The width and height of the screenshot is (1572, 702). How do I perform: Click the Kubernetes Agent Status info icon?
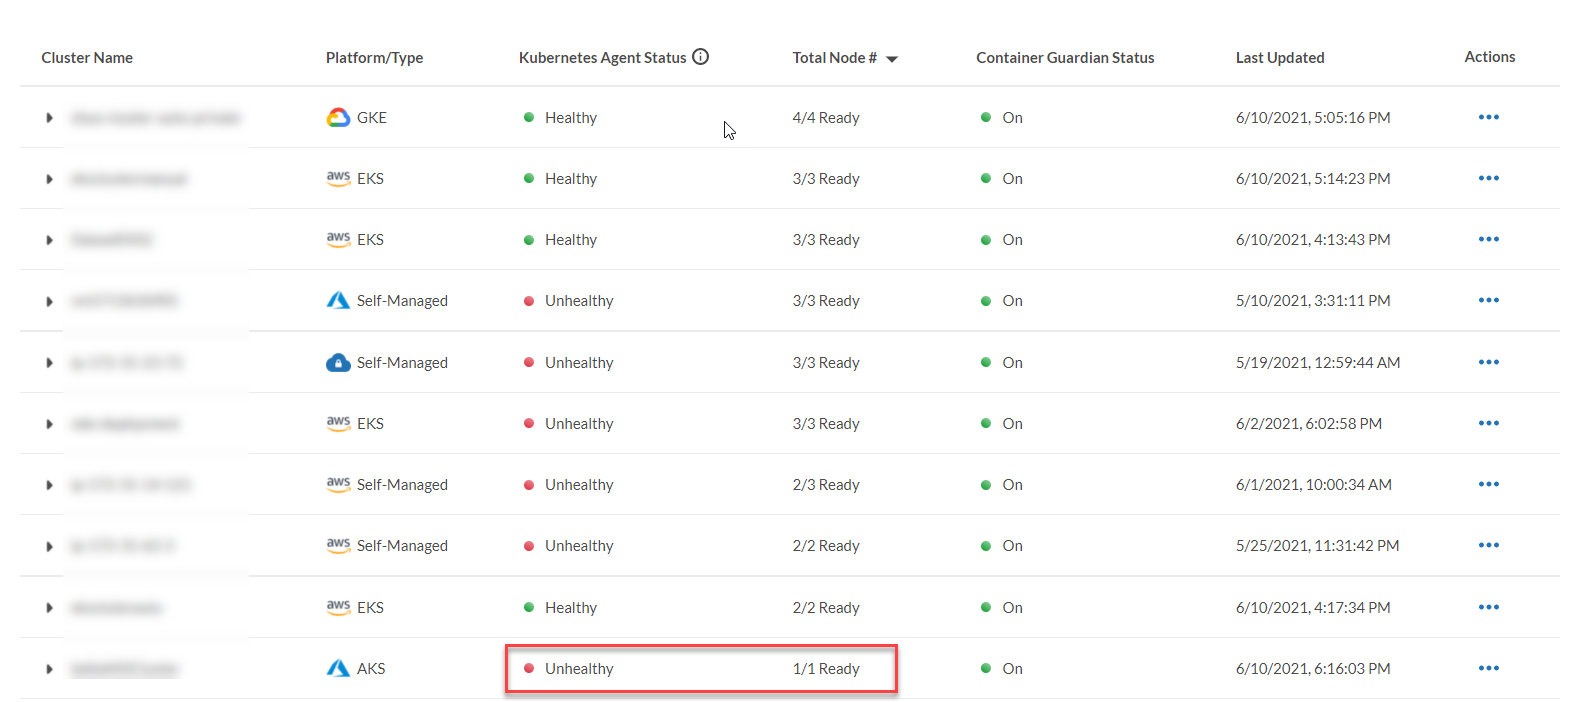click(x=701, y=57)
